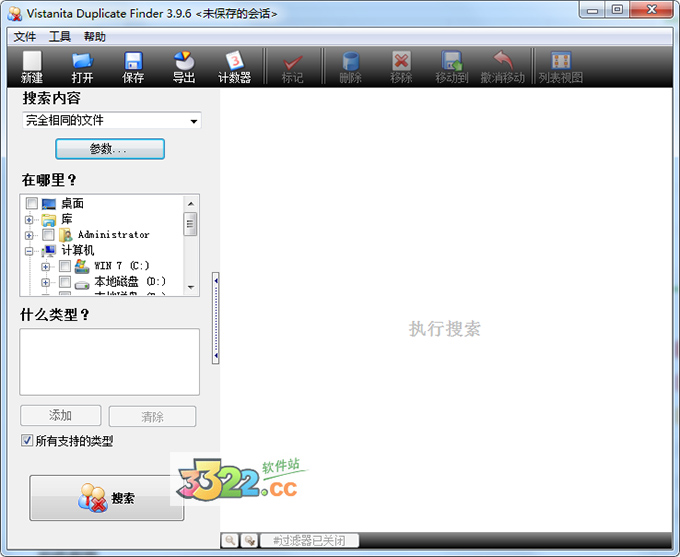
Task: Click the 新建 (New) toolbar icon
Action: [x=32, y=61]
